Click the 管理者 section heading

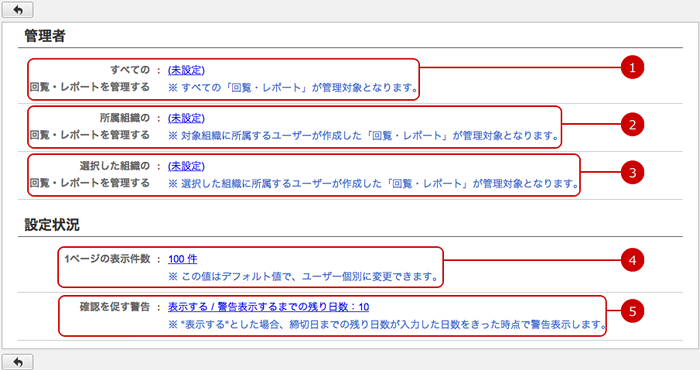[45, 36]
